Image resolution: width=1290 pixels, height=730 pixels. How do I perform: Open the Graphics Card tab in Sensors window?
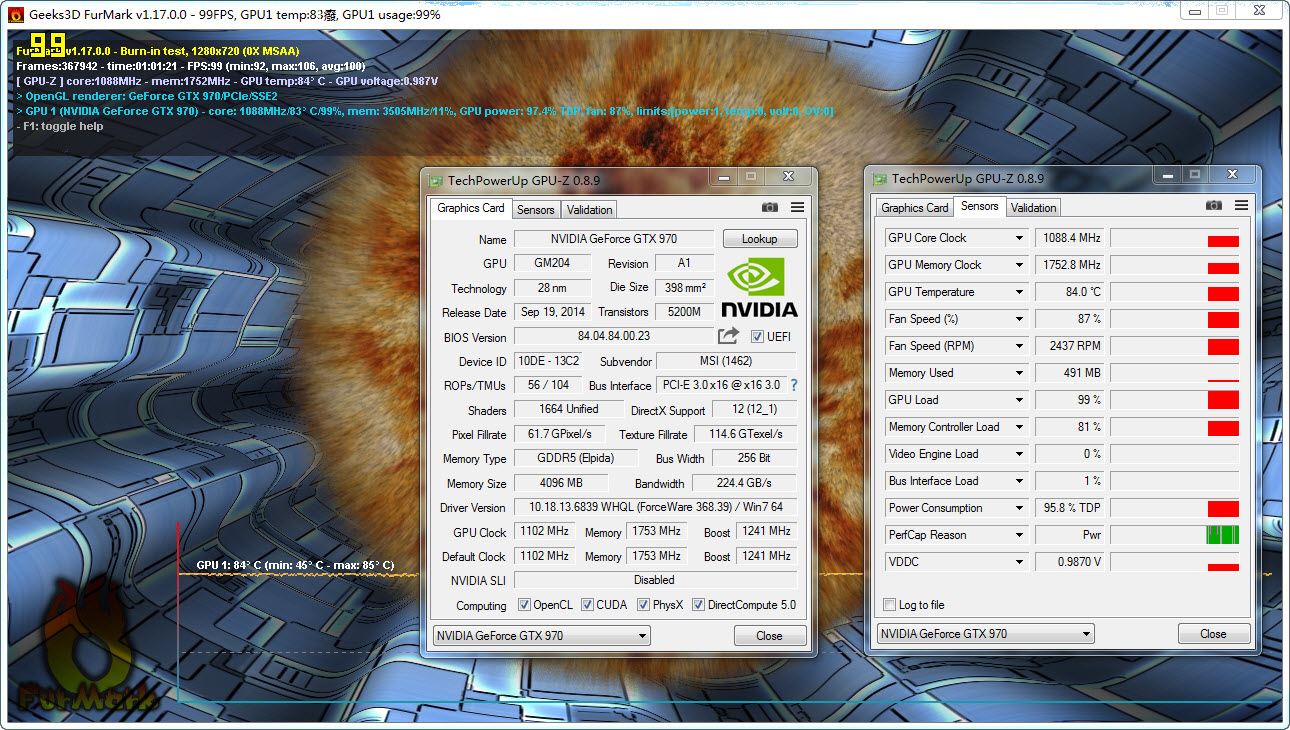tap(914, 208)
